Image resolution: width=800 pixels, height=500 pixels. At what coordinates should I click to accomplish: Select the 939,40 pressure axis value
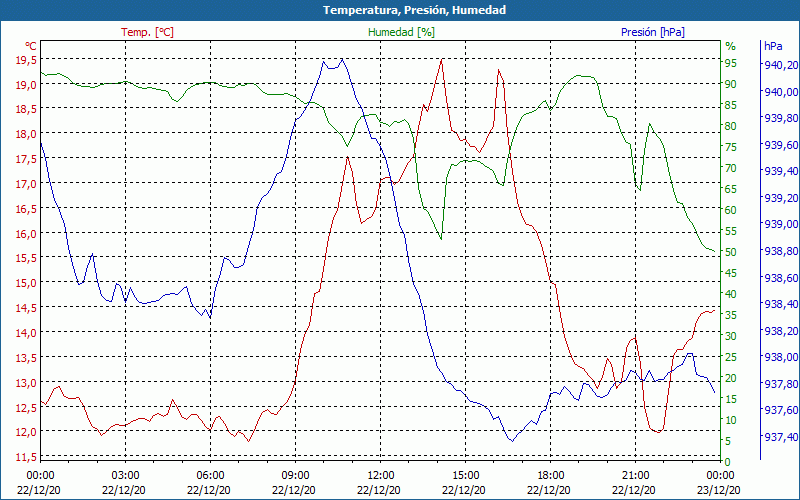[781, 171]
